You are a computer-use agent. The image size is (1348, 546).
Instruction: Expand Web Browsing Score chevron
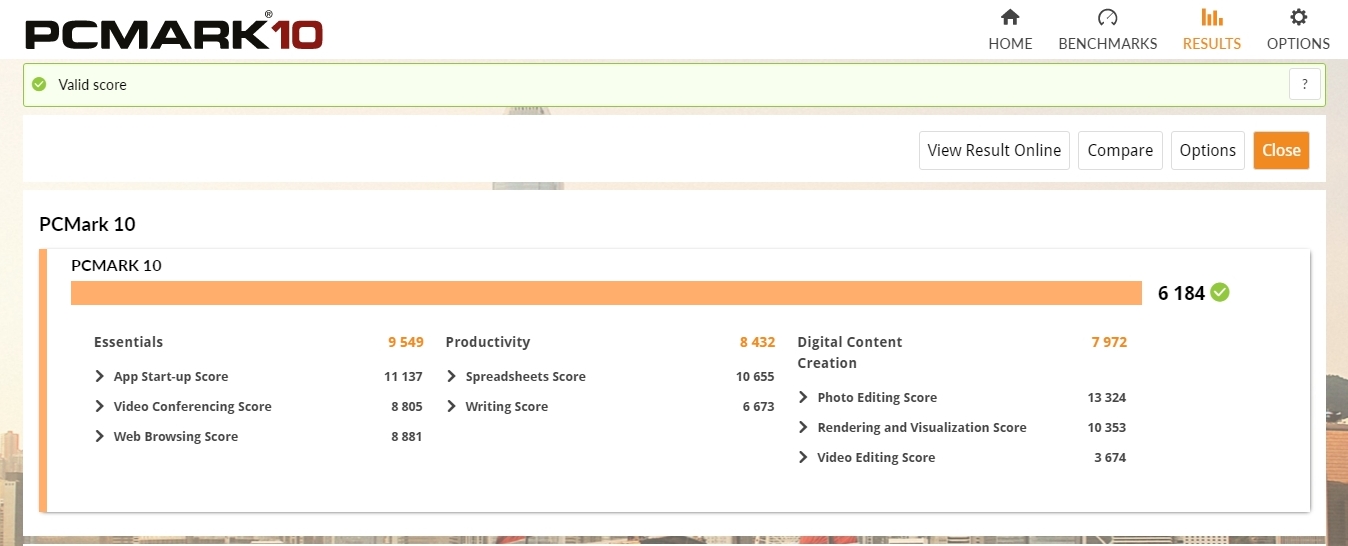(x=100, y=437)
